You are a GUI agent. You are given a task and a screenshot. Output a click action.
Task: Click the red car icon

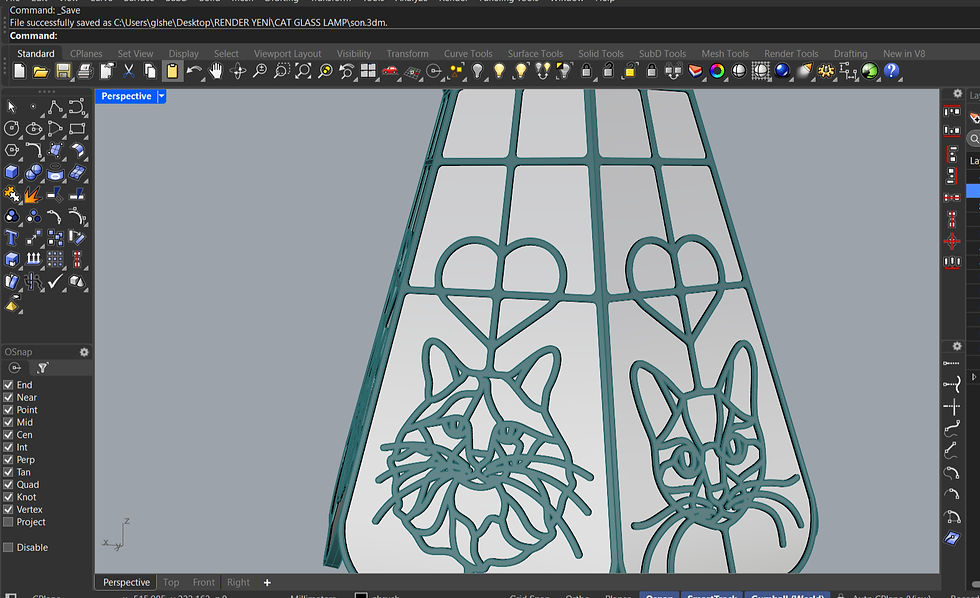point(390,71)
